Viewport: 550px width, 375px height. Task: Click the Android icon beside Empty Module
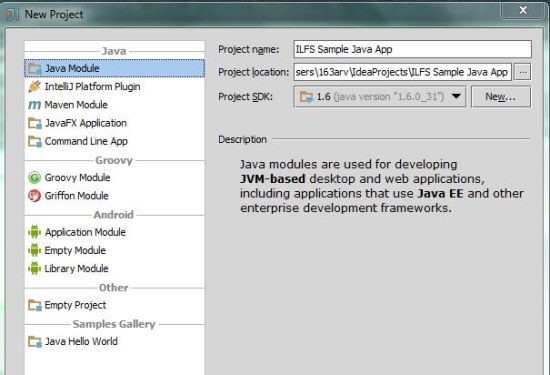[34, 250]
